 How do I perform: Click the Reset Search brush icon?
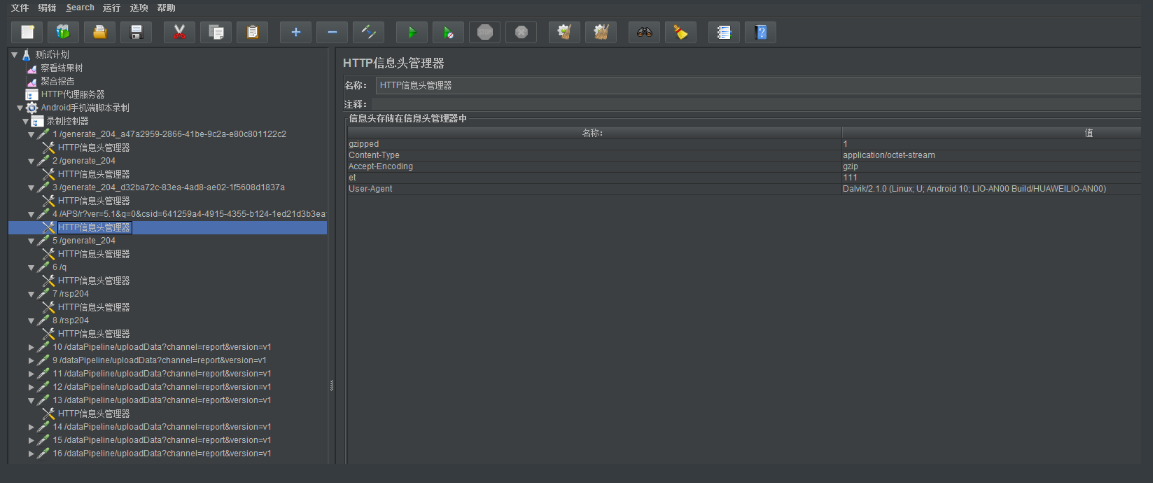pyautogui.click(x=681, y=32)
